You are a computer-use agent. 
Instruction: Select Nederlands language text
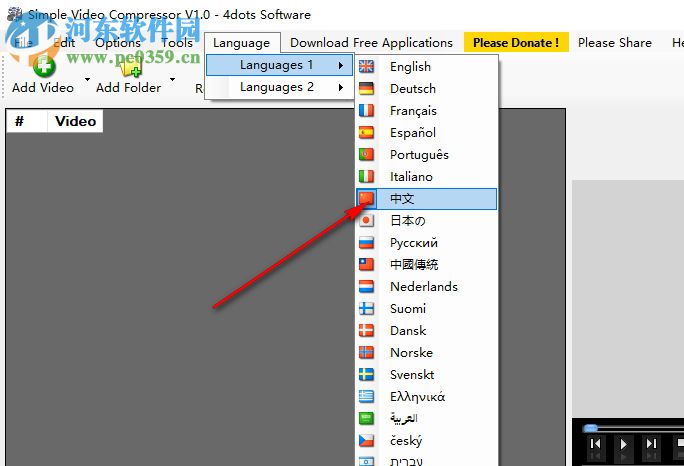[x=424, y=287]
